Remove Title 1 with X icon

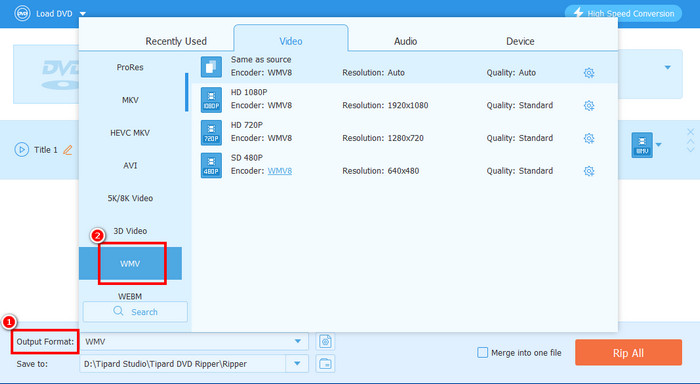point(691,132)
